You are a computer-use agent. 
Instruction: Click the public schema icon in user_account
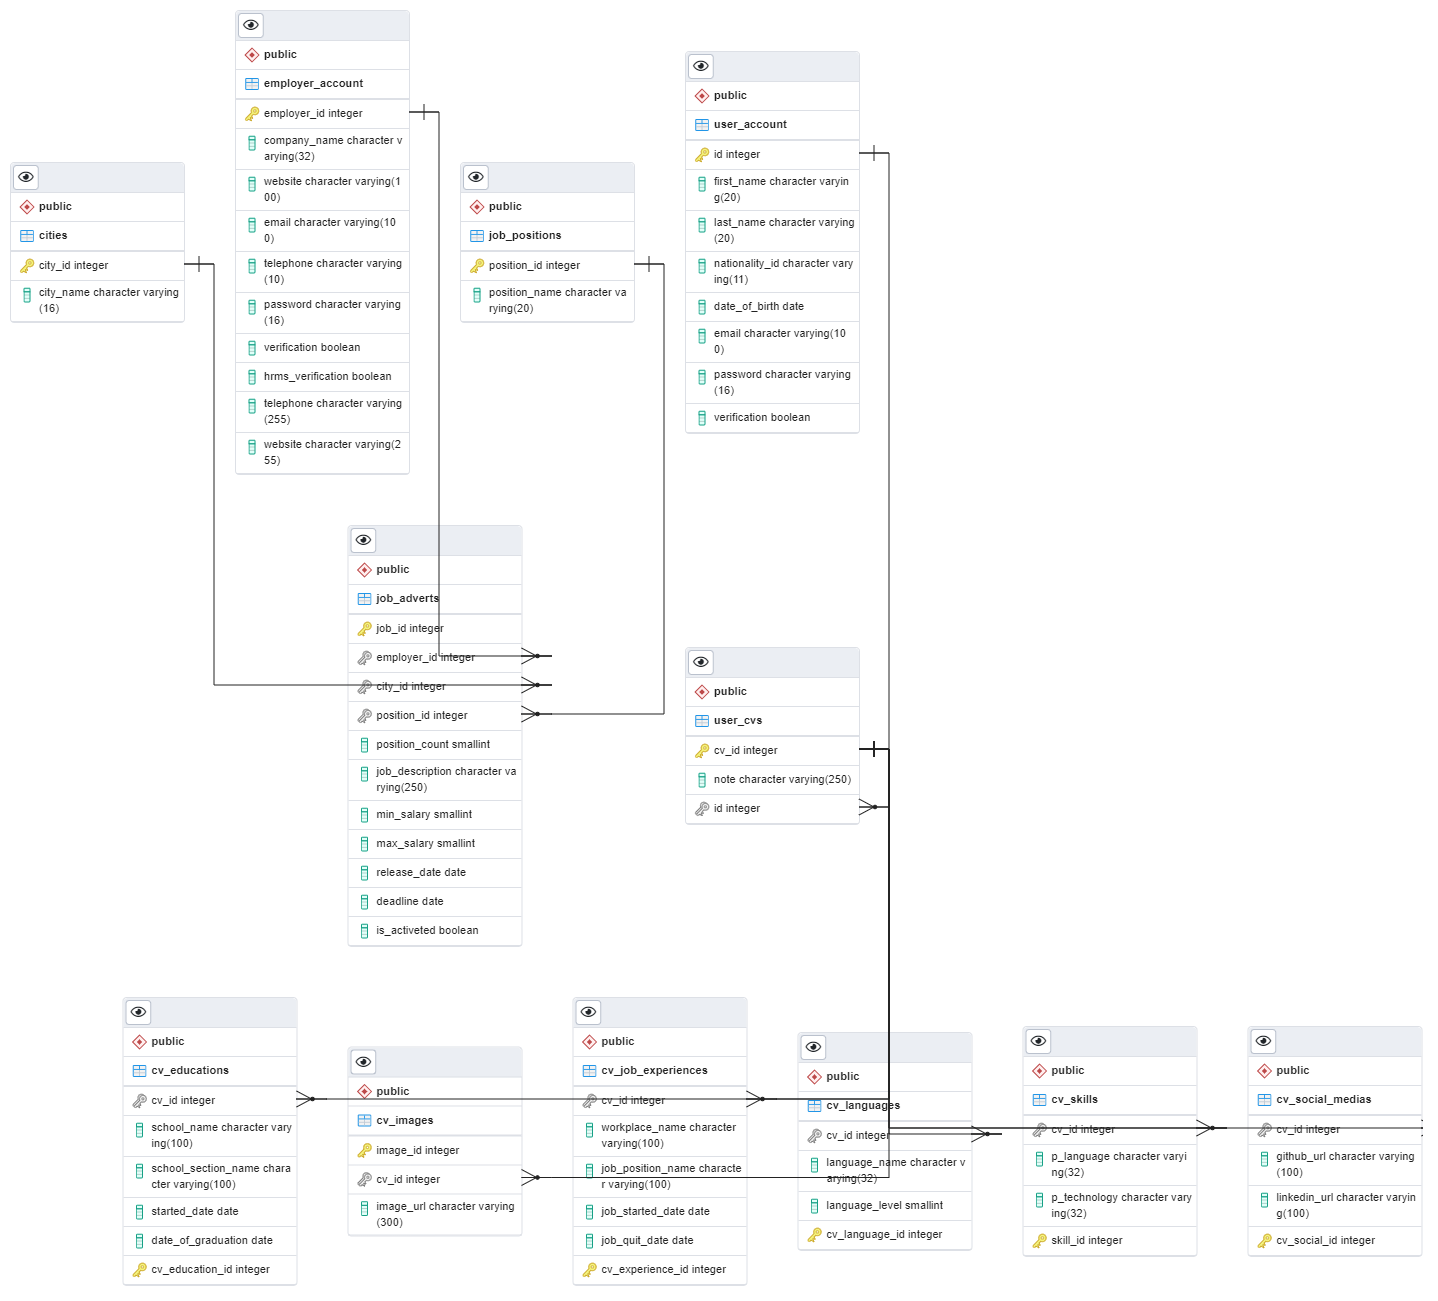tap(702, 95)
